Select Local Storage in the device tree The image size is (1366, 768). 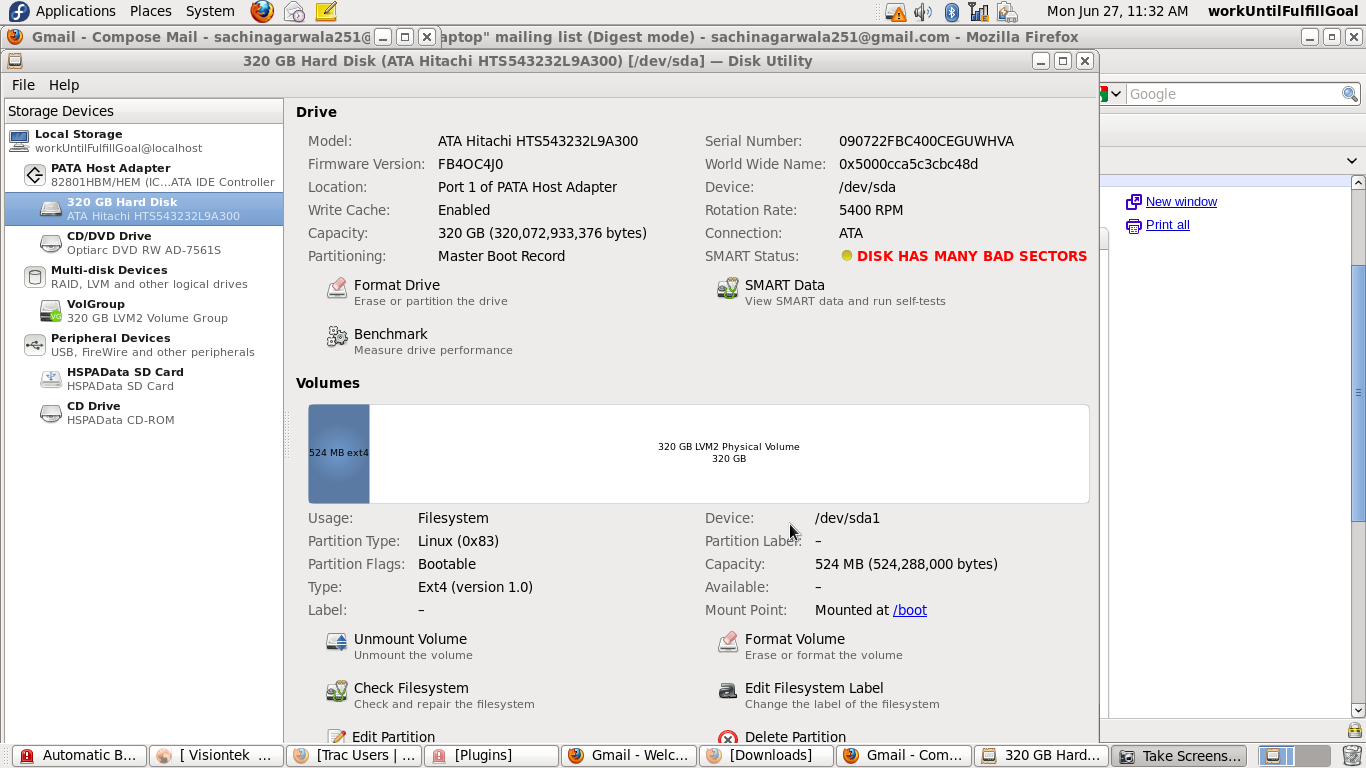click(144, 141)
